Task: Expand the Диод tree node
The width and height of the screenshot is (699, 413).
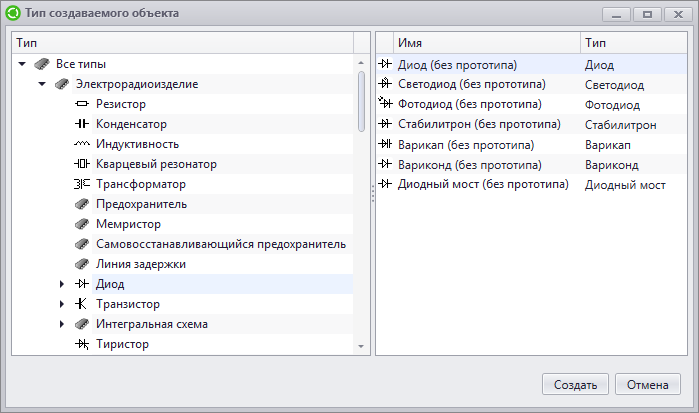Action: [x=62, y=284]
